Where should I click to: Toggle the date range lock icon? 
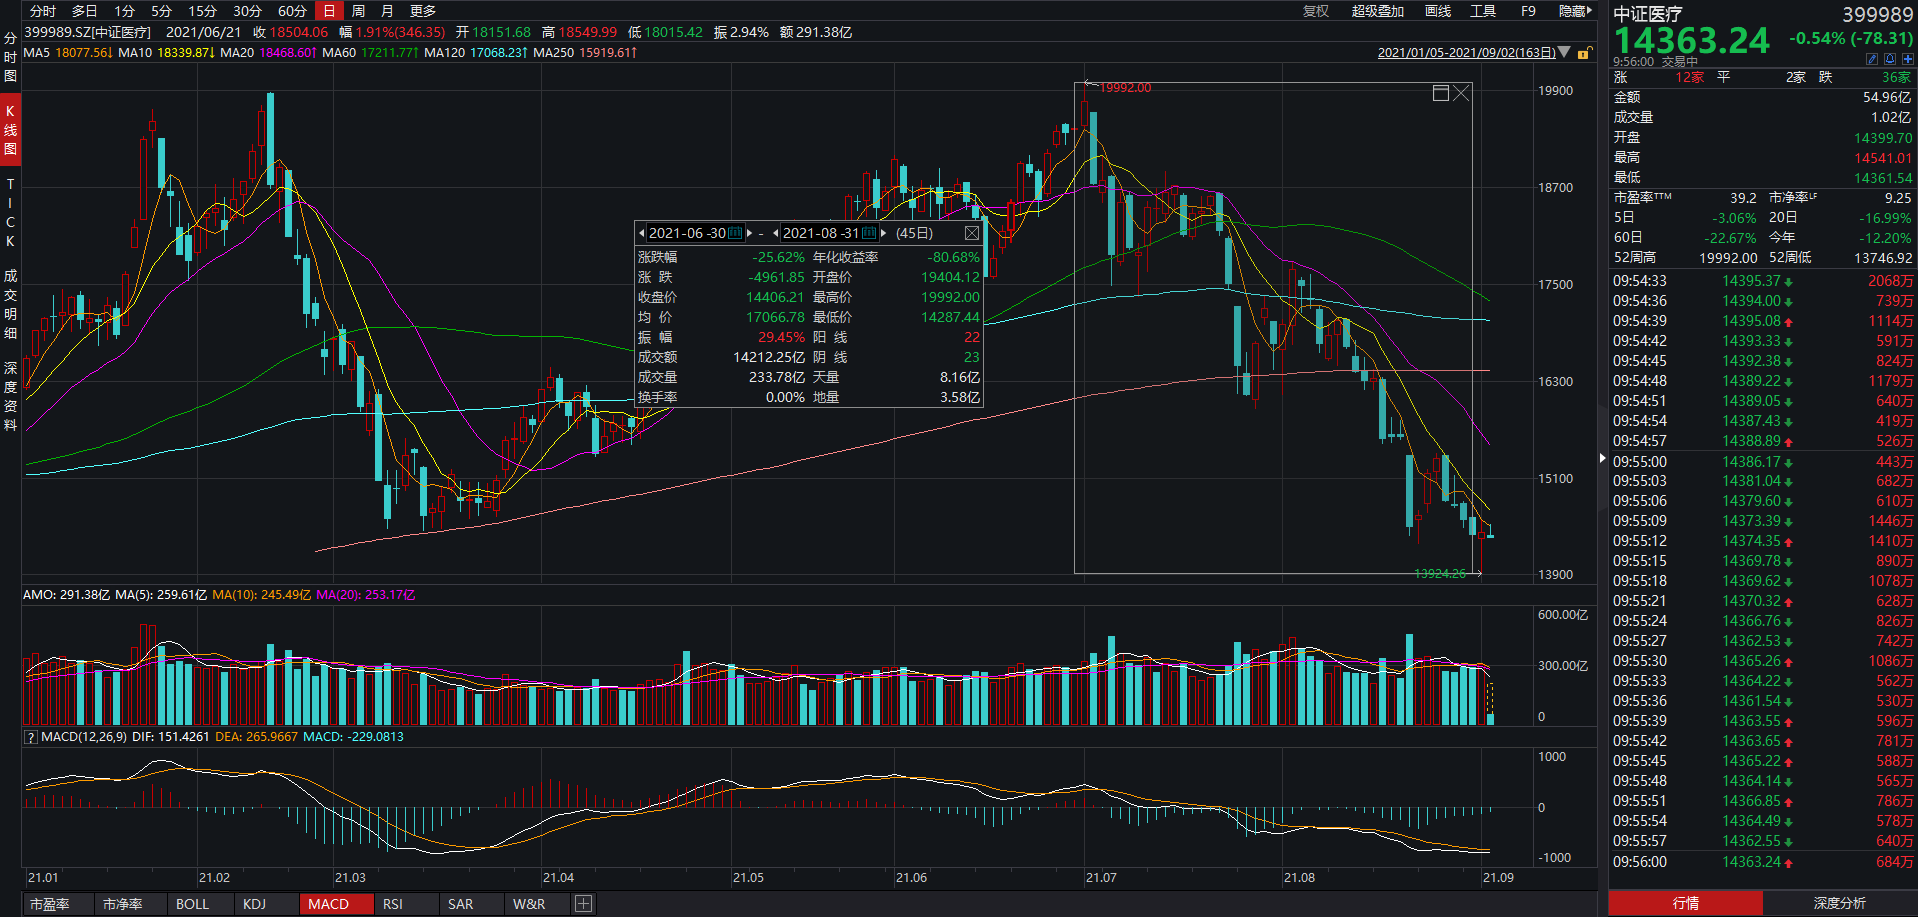pos(1584,53)
